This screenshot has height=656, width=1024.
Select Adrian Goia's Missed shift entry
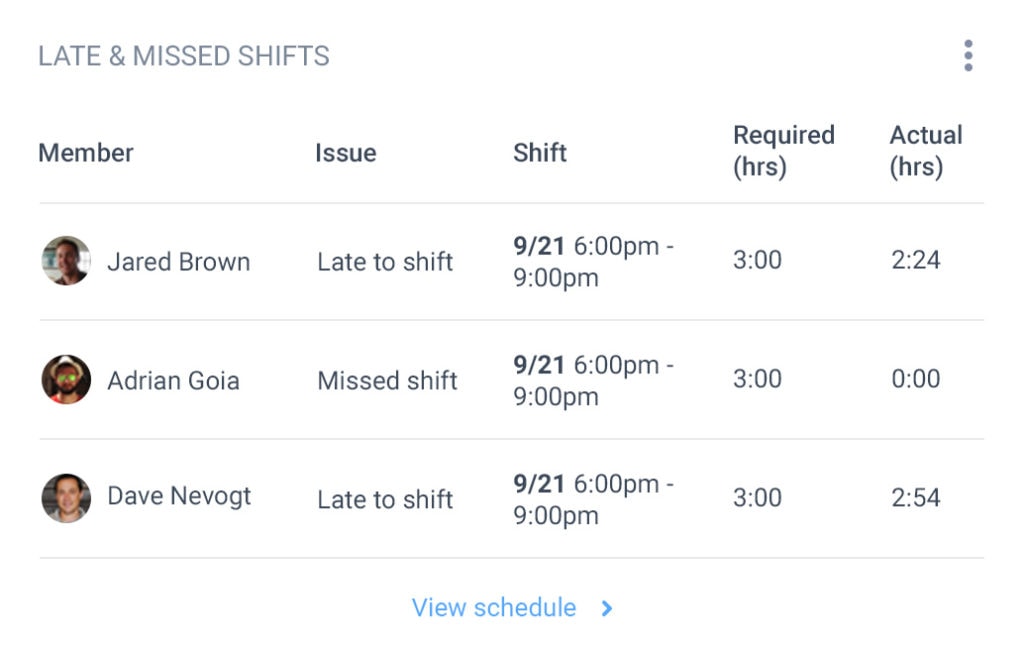coord(386,380)
